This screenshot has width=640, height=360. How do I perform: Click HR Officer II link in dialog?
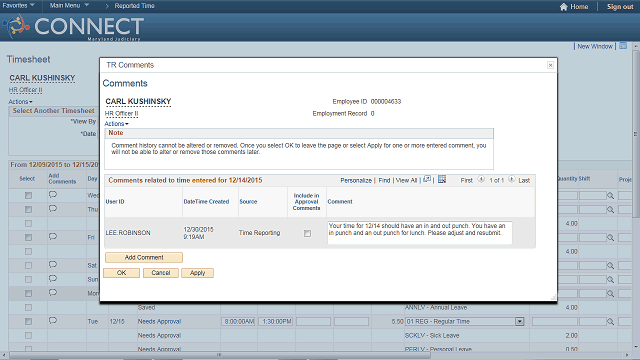[x=122, y=113]
